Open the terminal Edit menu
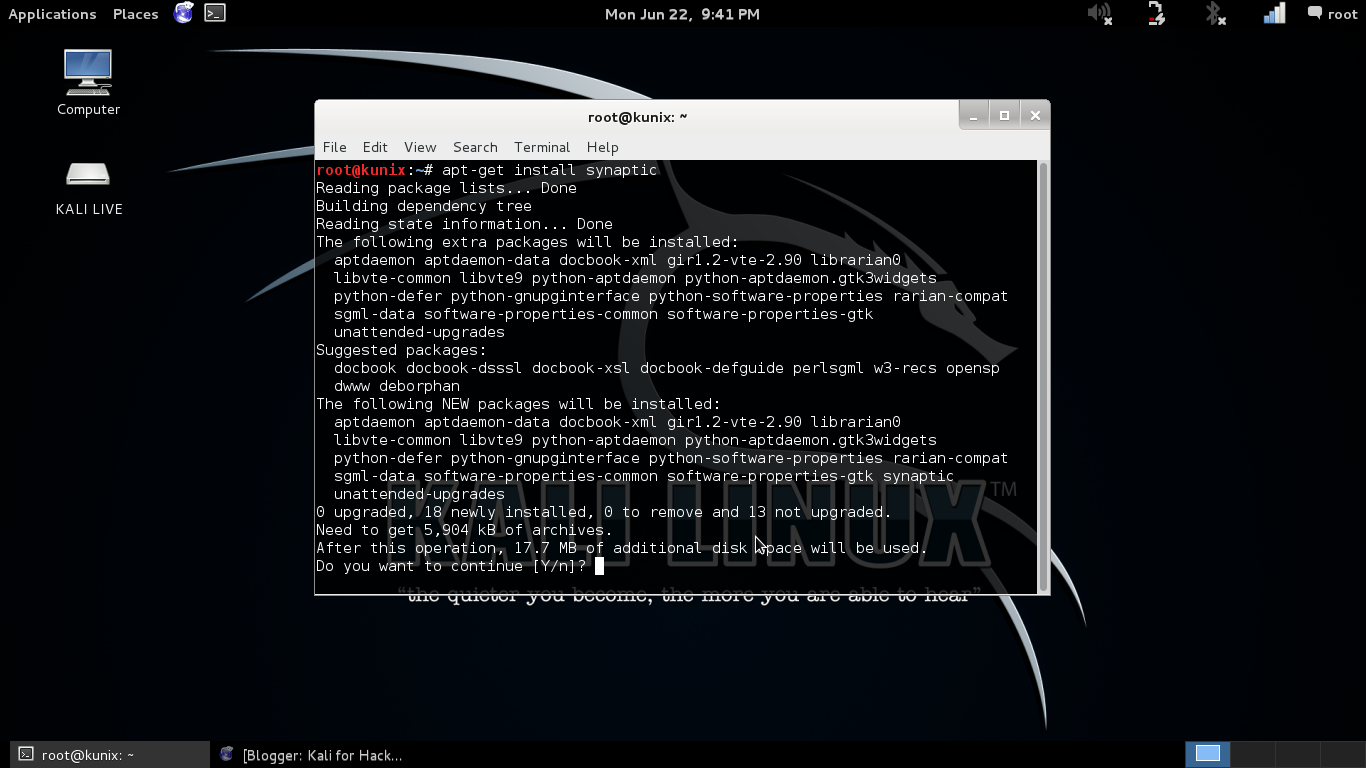 click(x=375, y=147)
